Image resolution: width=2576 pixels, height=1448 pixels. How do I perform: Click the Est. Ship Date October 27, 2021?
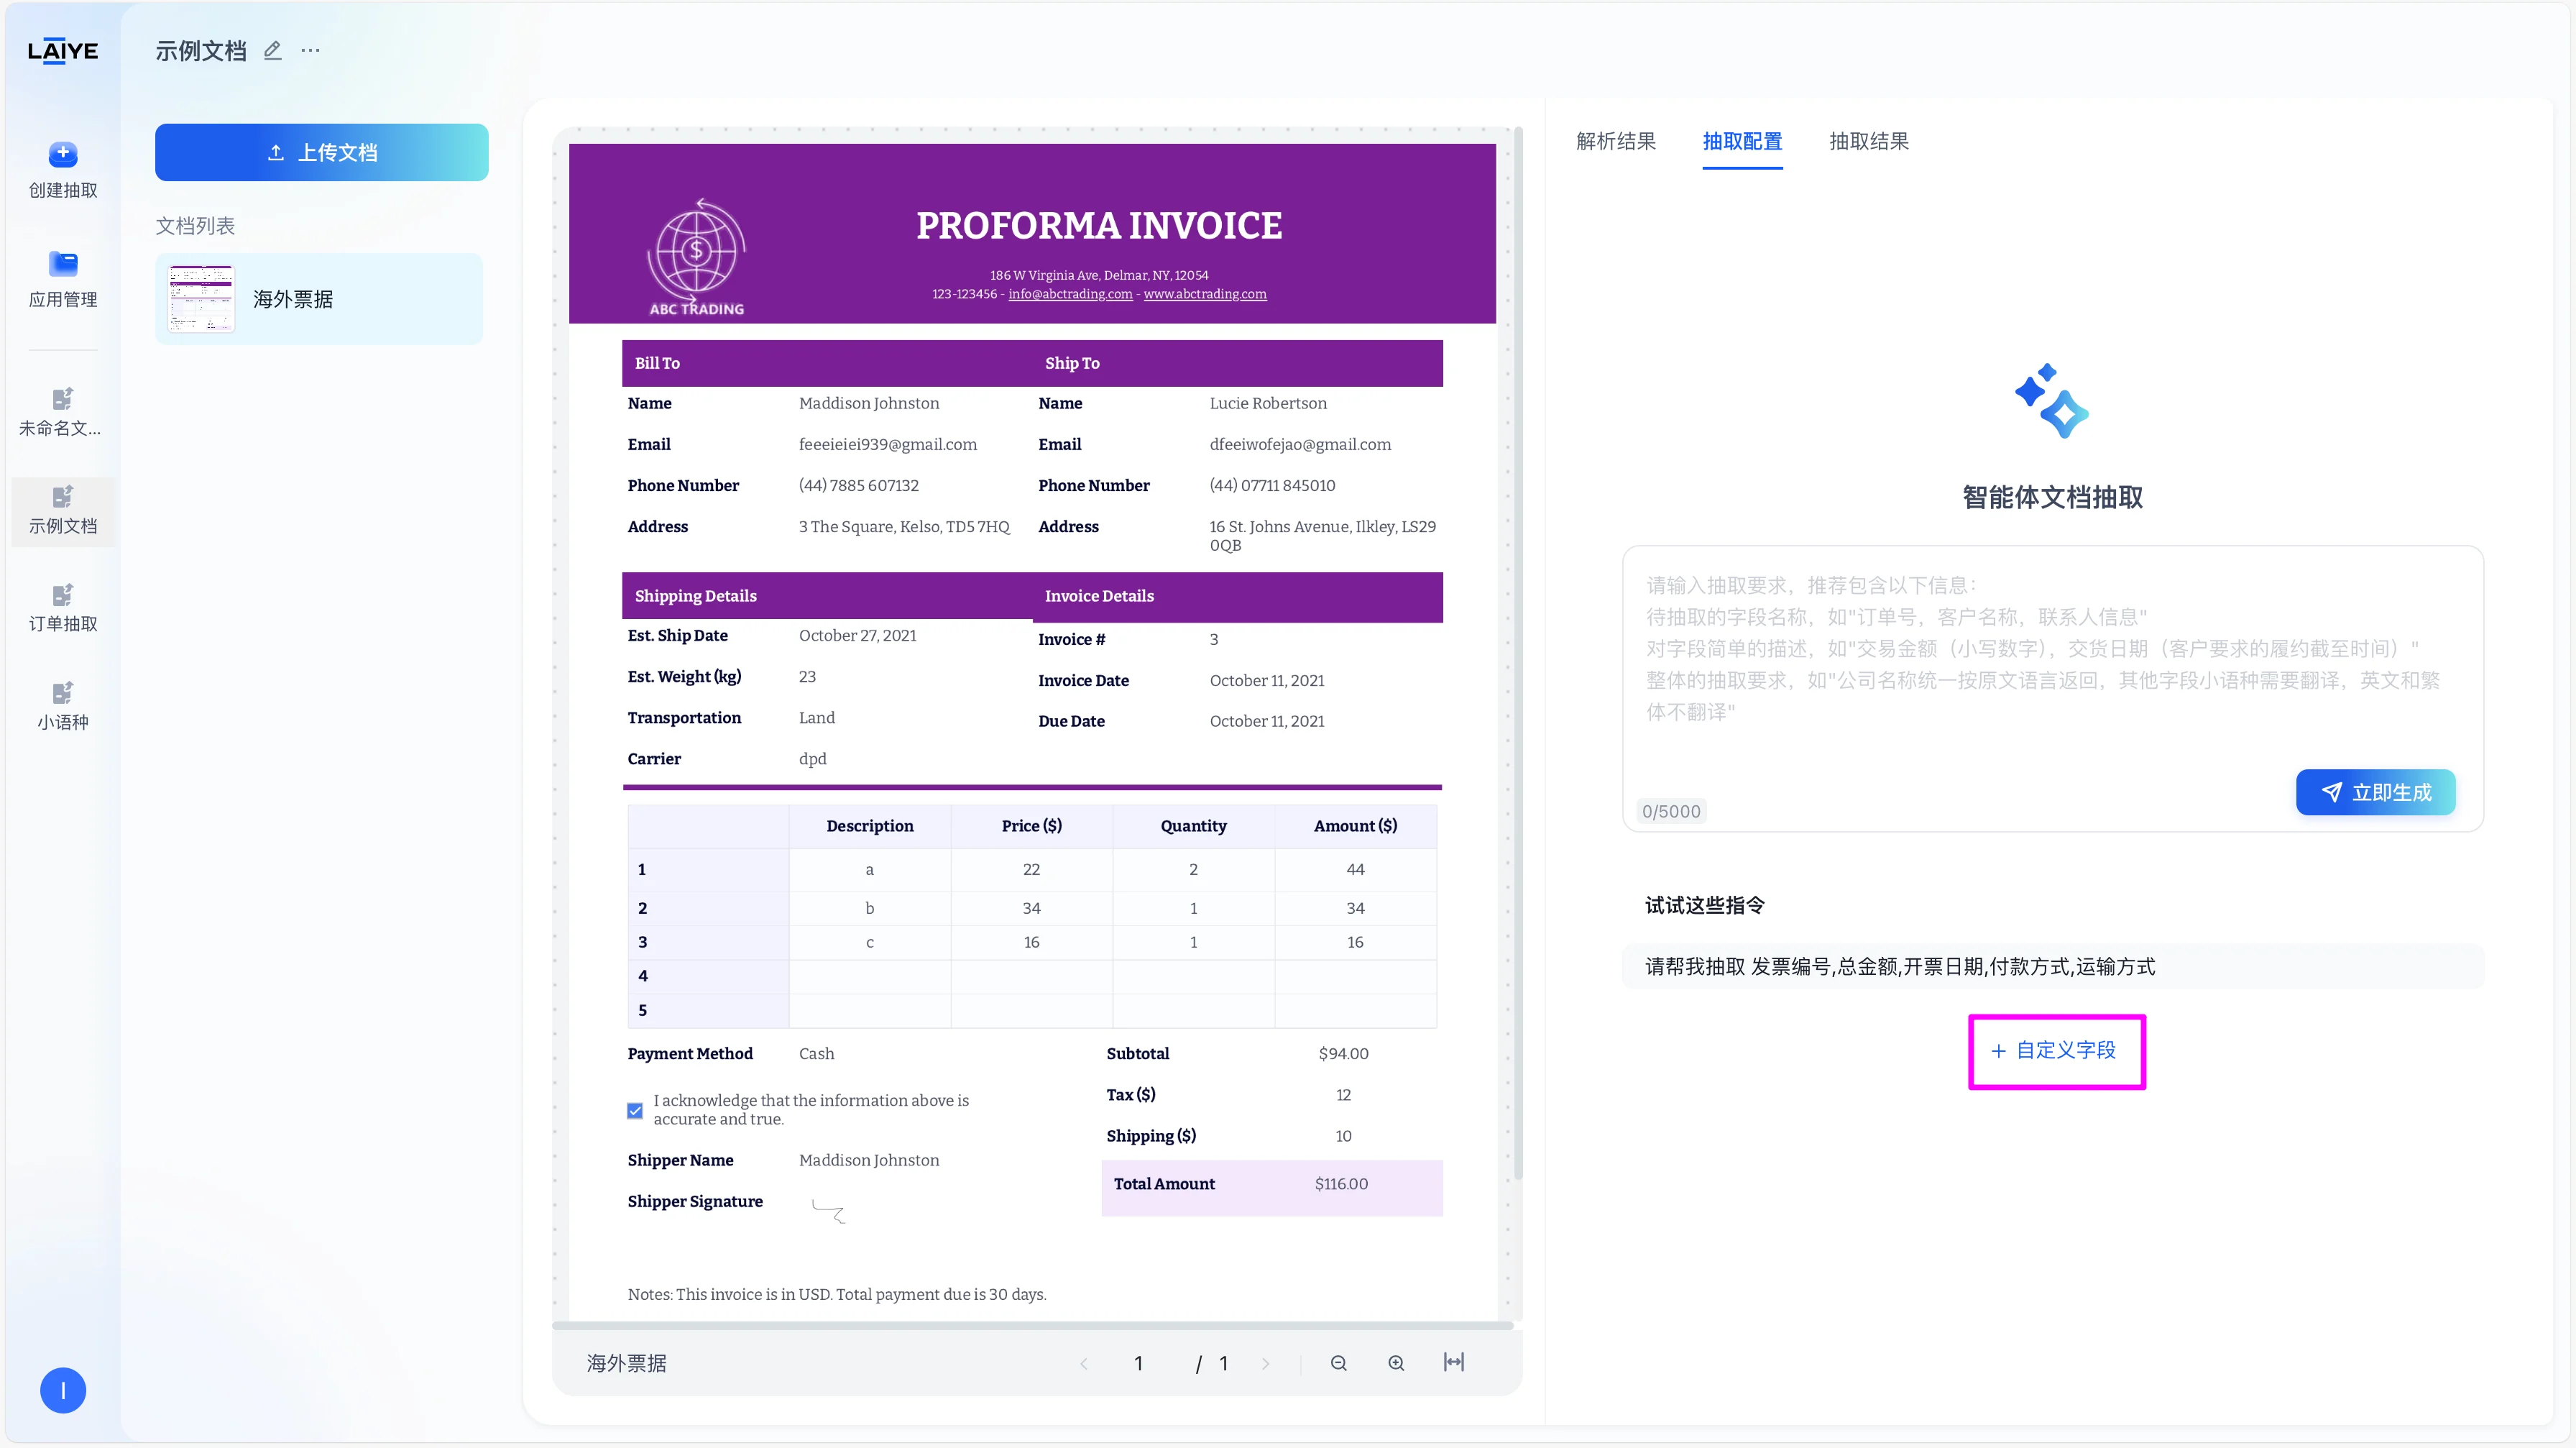coord(858,635)
